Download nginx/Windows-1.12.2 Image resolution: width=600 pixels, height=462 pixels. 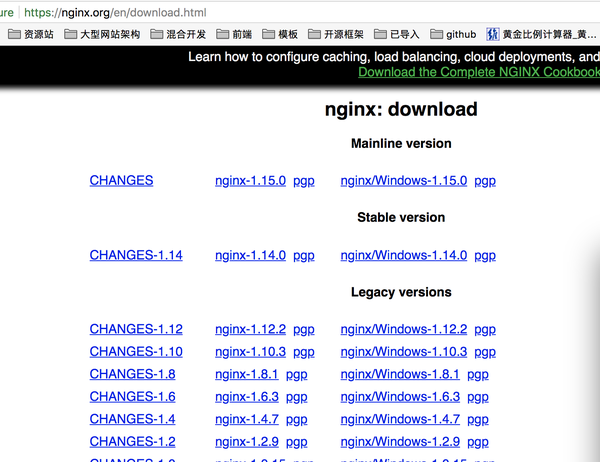point(404,329)
